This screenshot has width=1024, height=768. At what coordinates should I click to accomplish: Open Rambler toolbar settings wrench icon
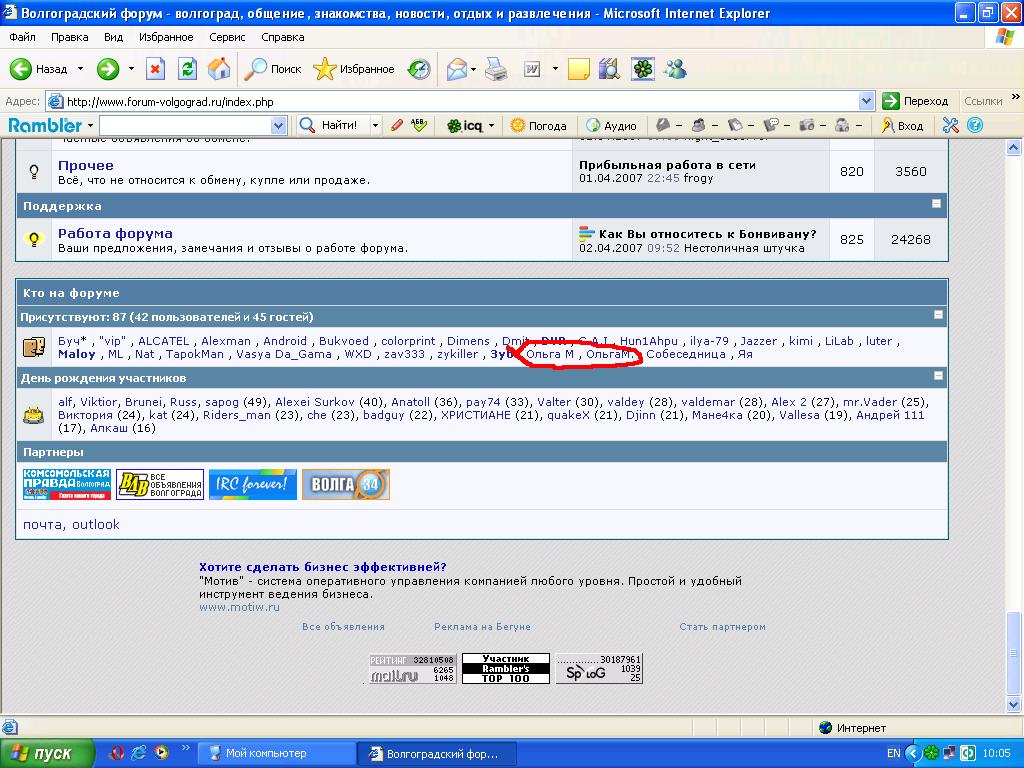(x=950, y=125)
